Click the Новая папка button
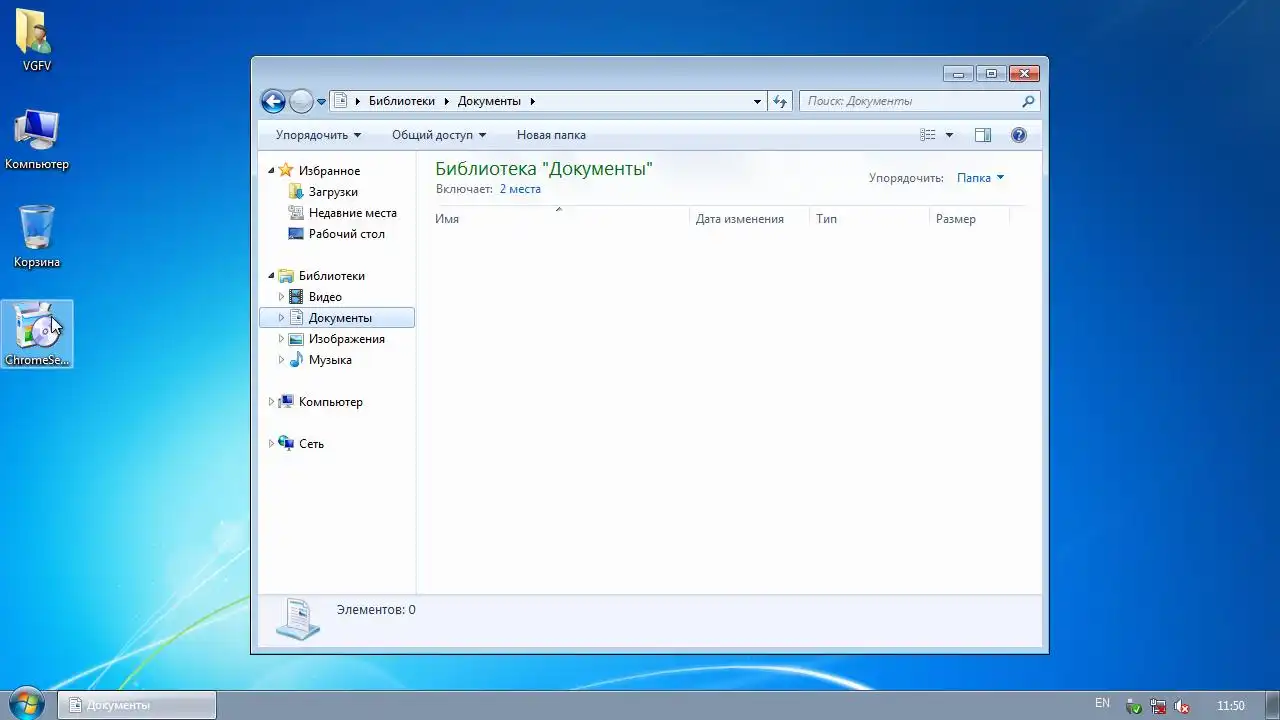 point(551,135)
